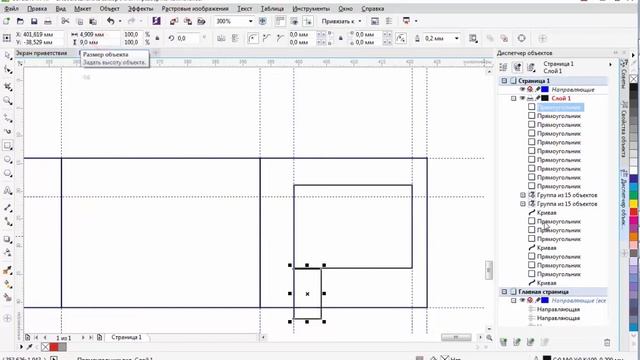Select the Freehand drawing tool
Screen dimensions: 640x360
pos(7,118)
